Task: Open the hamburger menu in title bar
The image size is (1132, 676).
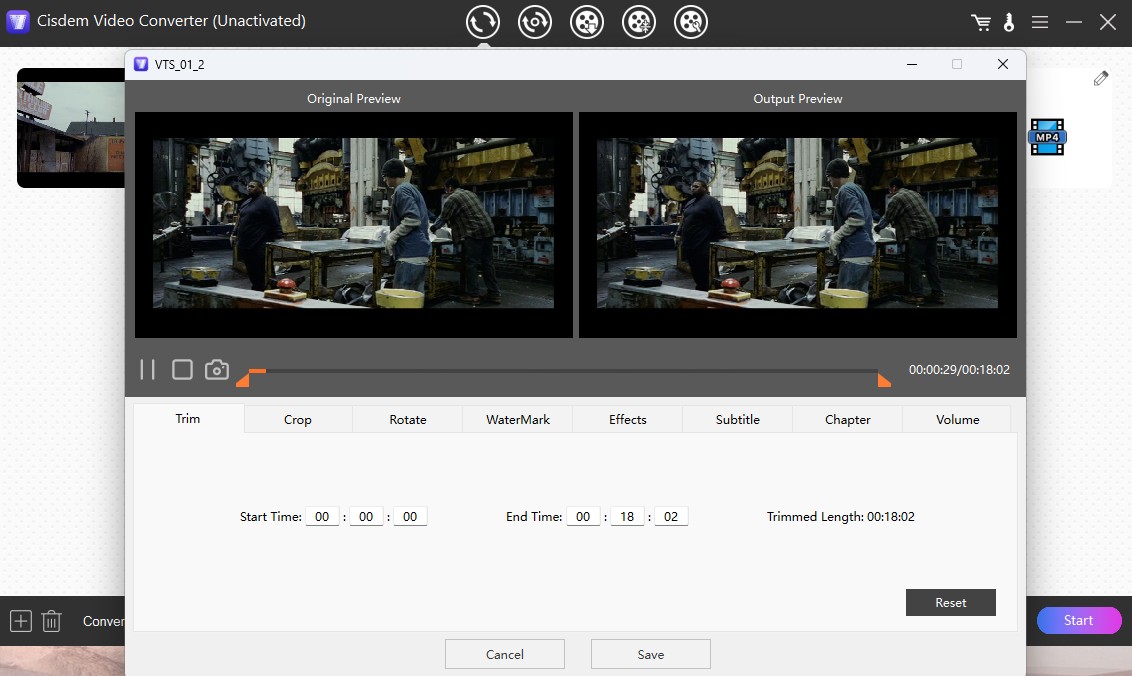Action: [1040, 22]
